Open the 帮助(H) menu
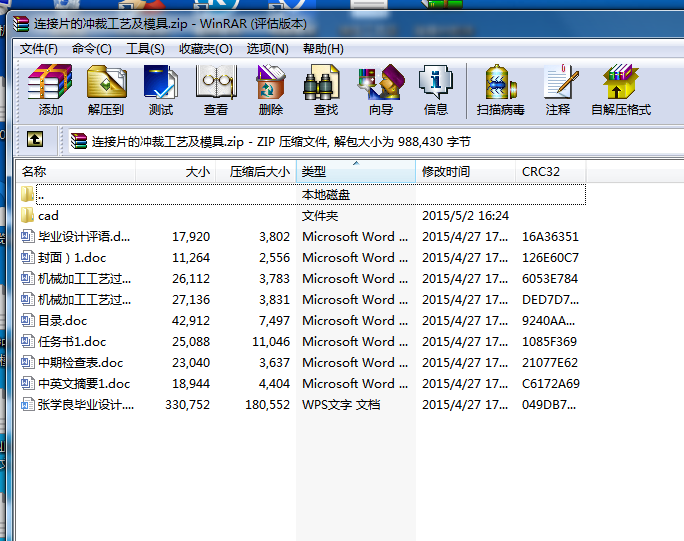 [x=323, y=48]
